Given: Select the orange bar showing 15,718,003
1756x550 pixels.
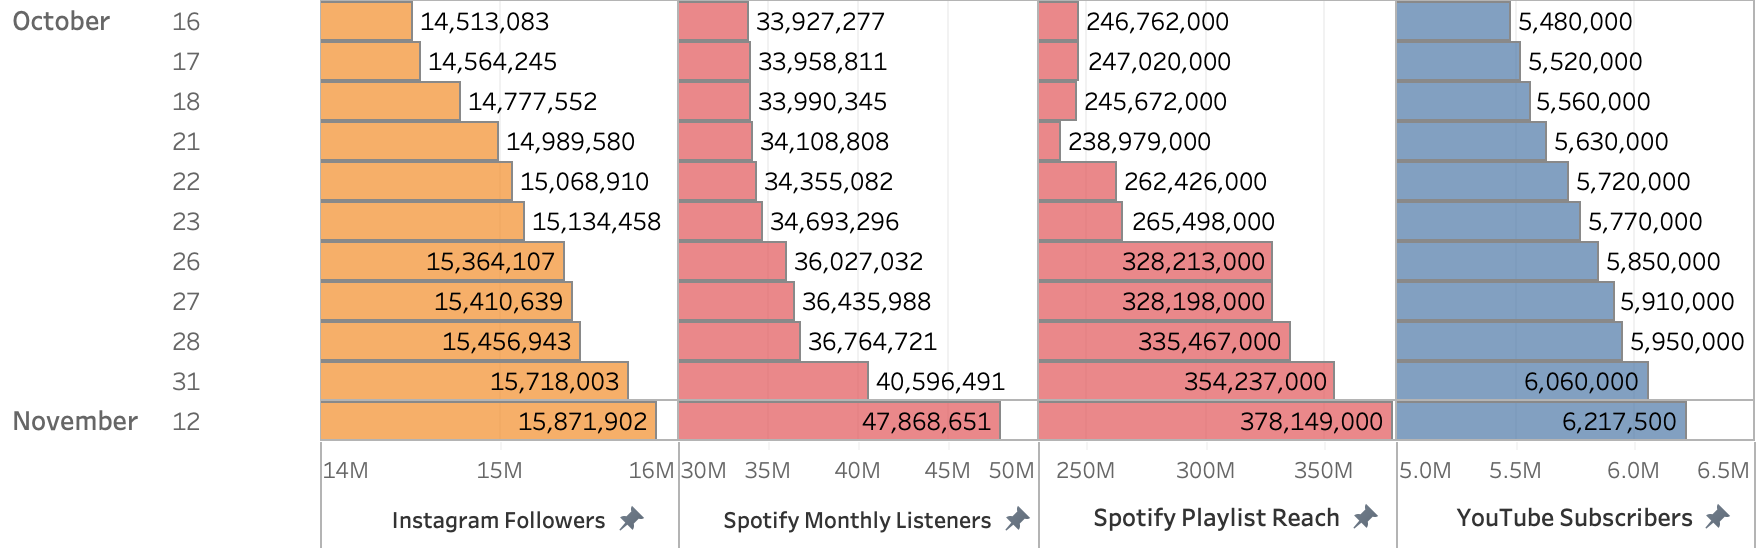Looking at the screenshot, I should click(474, 381).
